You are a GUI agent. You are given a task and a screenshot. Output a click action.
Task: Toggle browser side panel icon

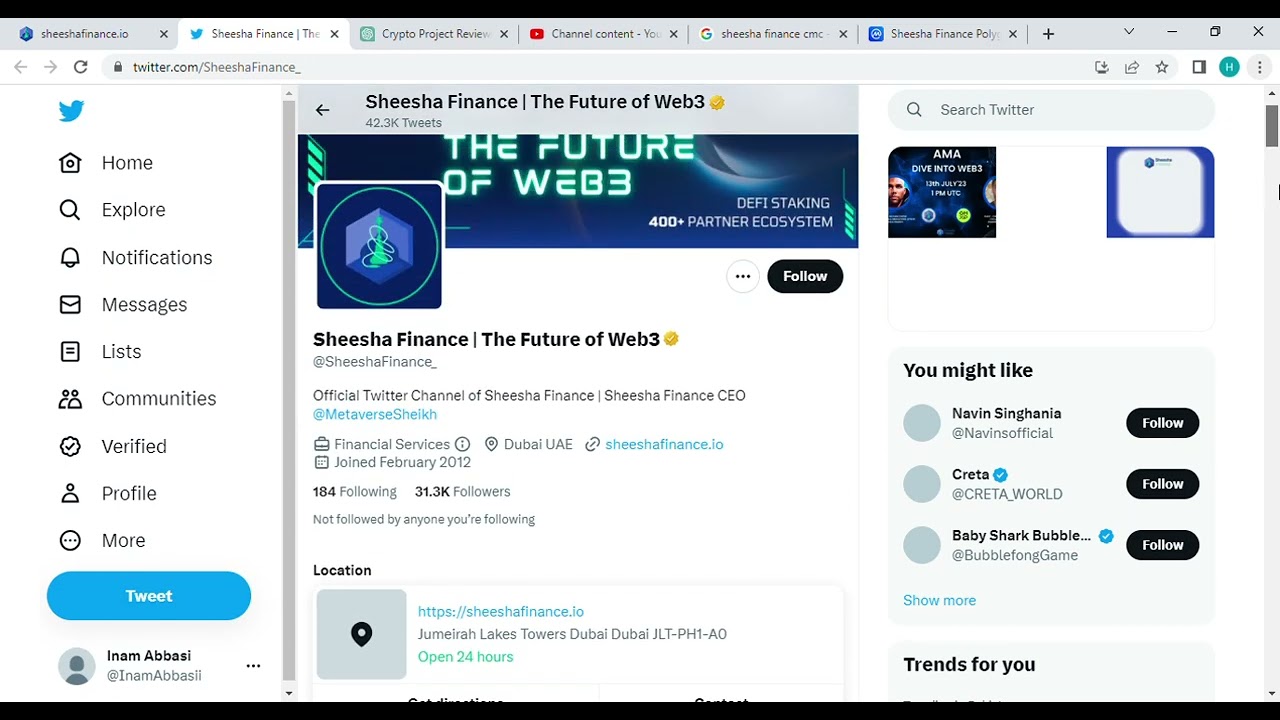(x=1199, y=67)
